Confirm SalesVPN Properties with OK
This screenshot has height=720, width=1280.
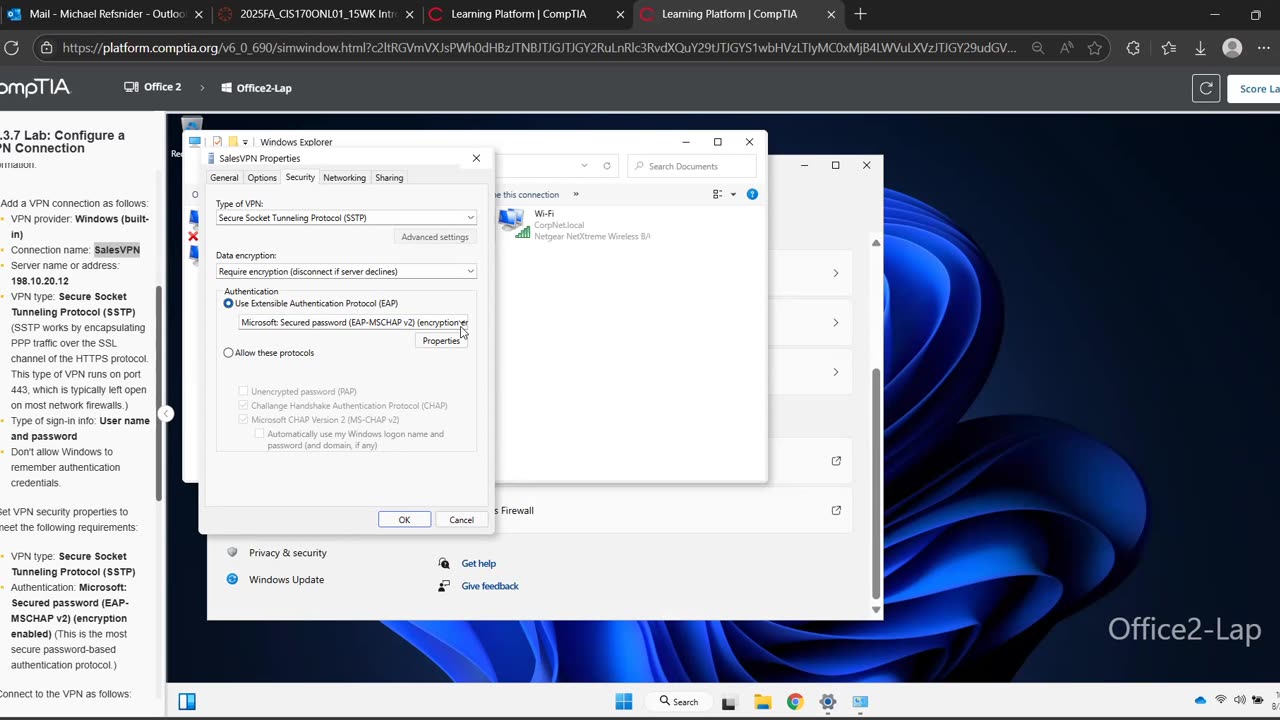404,520
